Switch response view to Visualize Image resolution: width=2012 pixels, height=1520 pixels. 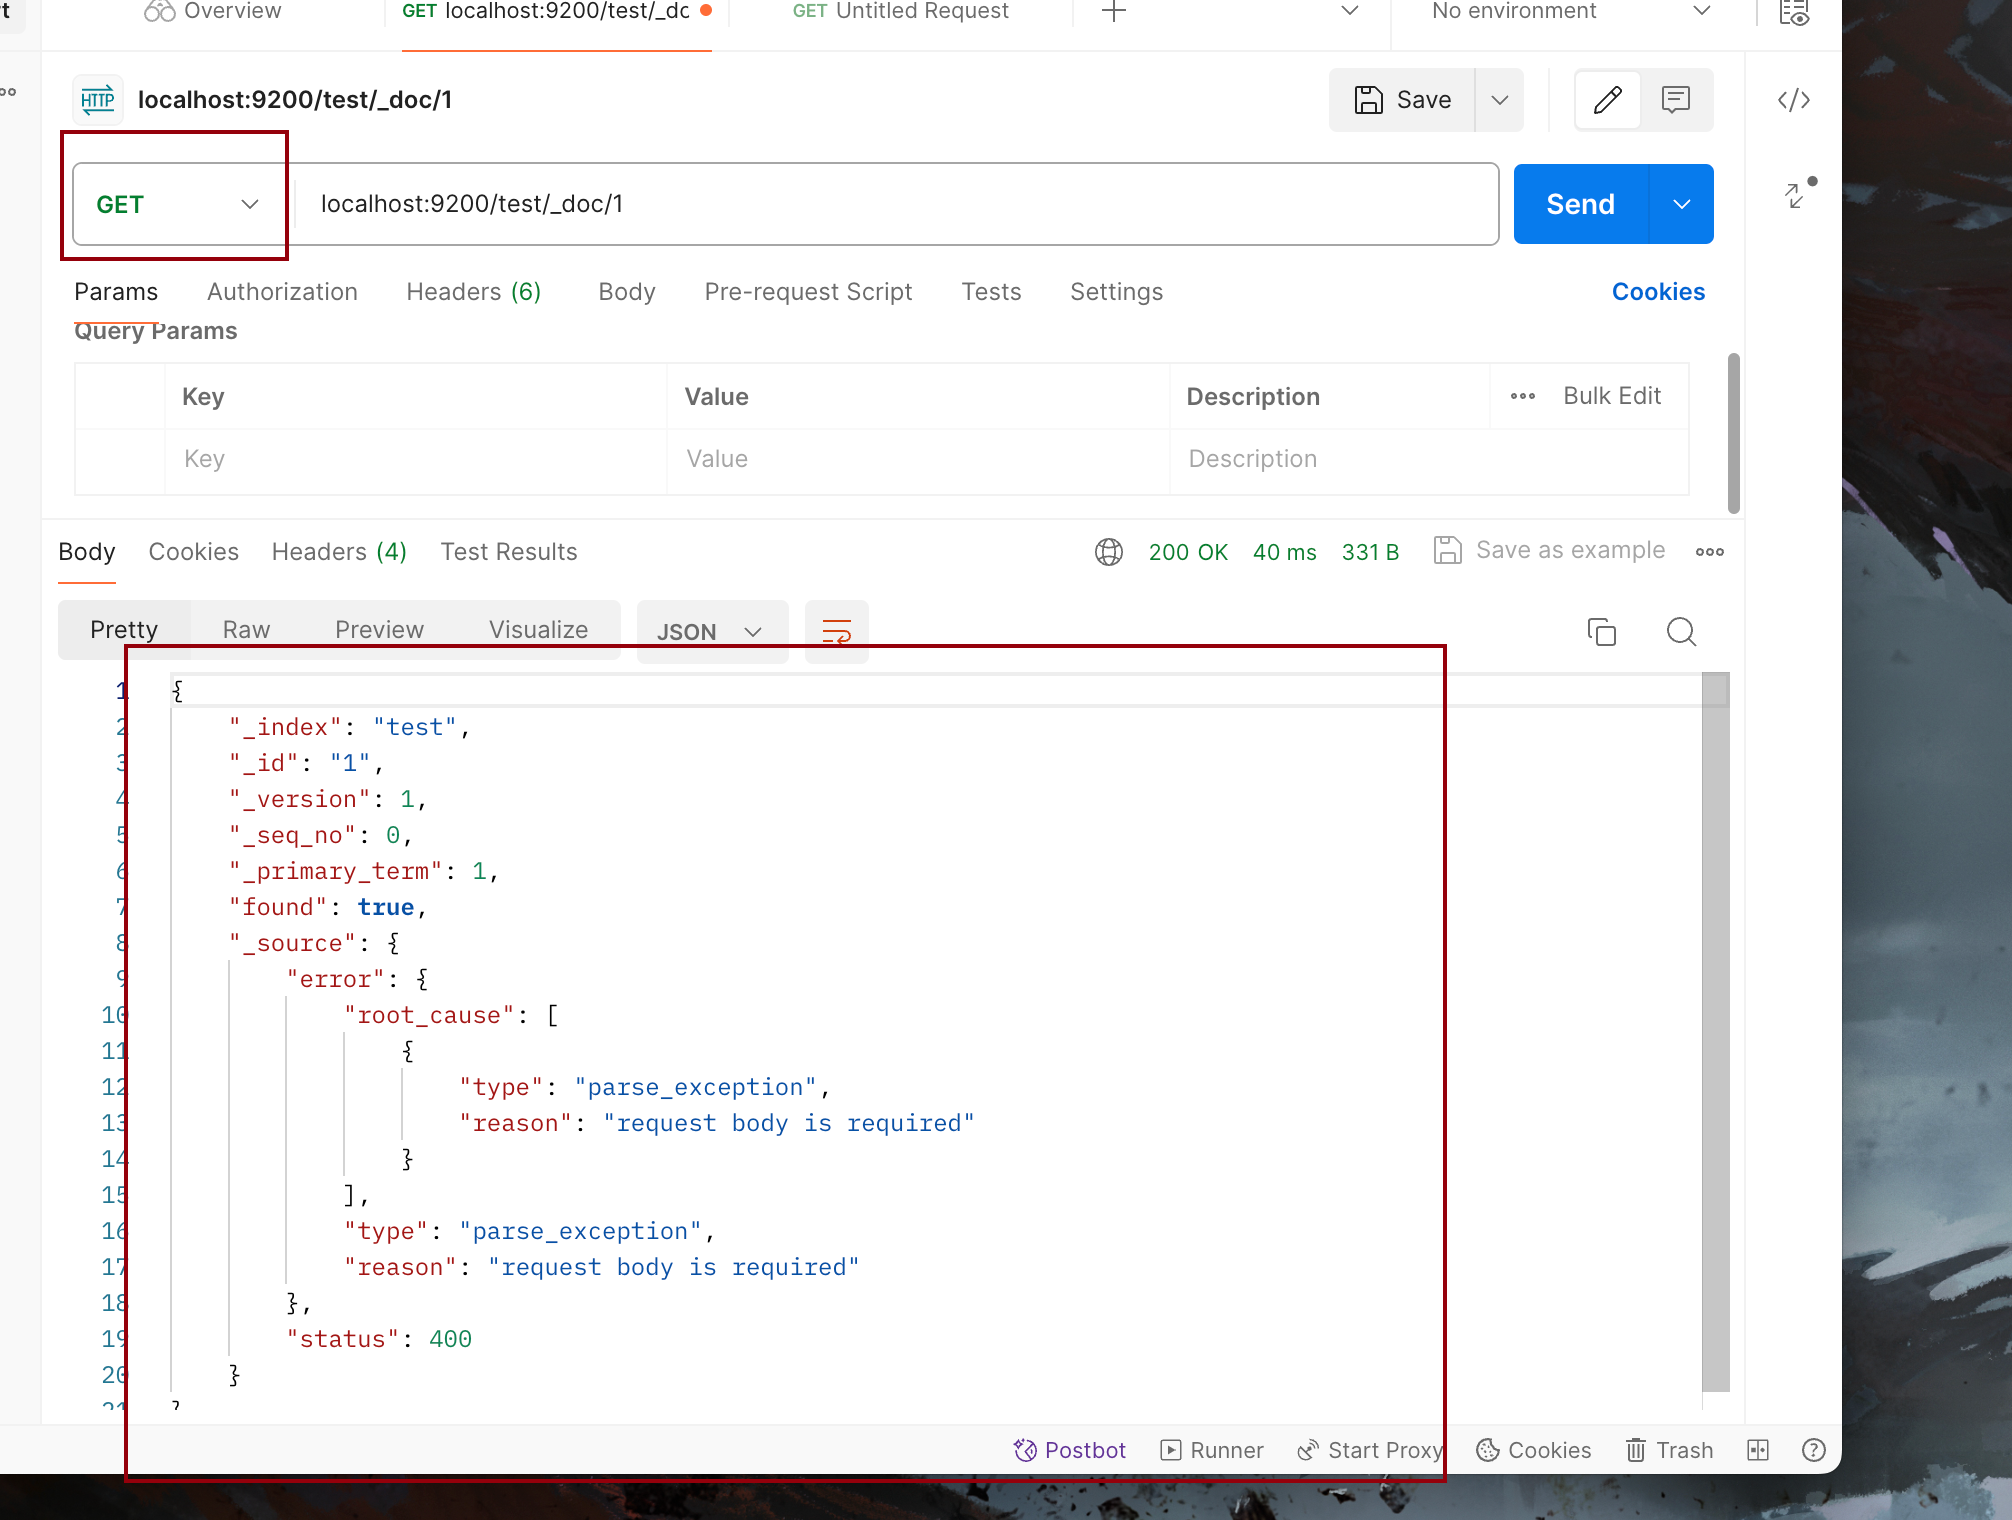pyautogui.click(x=538, y=630)
